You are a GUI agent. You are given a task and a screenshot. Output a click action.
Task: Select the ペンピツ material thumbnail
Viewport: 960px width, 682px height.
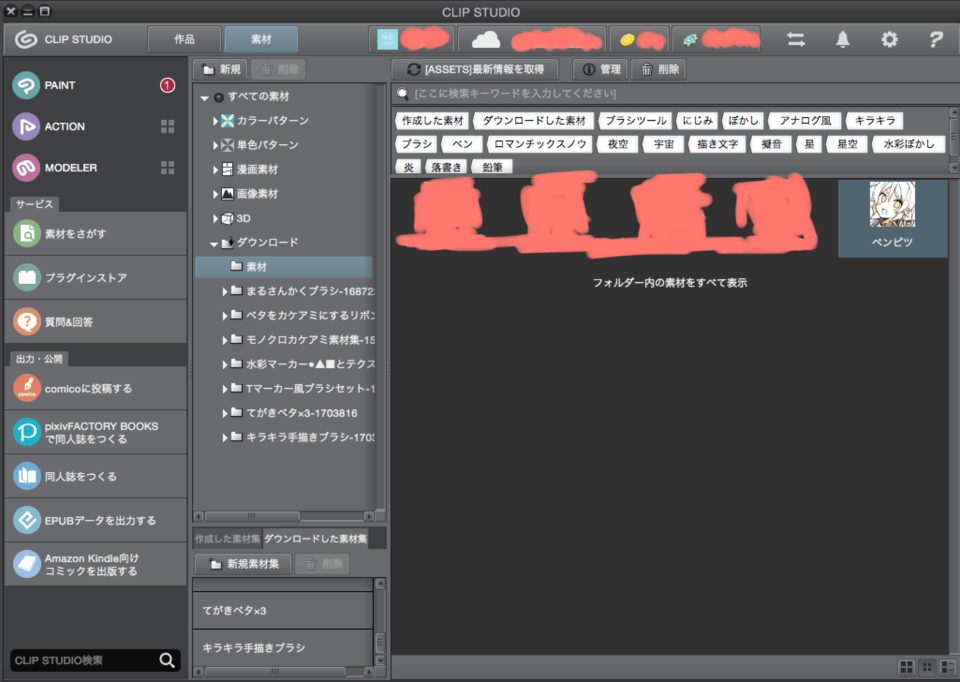pos(892,218)
